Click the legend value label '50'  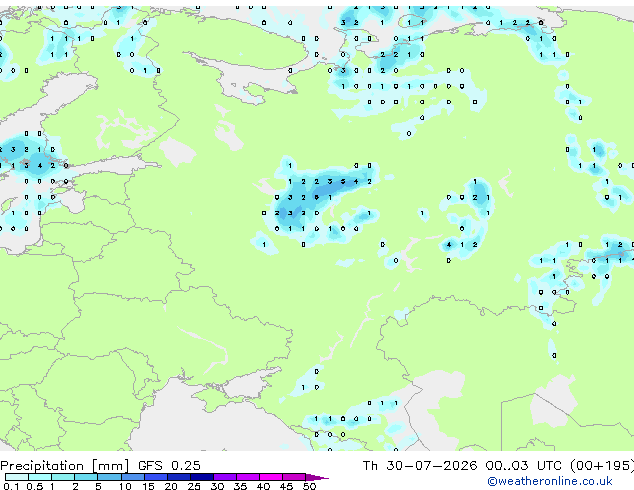[x=309, y=486]
